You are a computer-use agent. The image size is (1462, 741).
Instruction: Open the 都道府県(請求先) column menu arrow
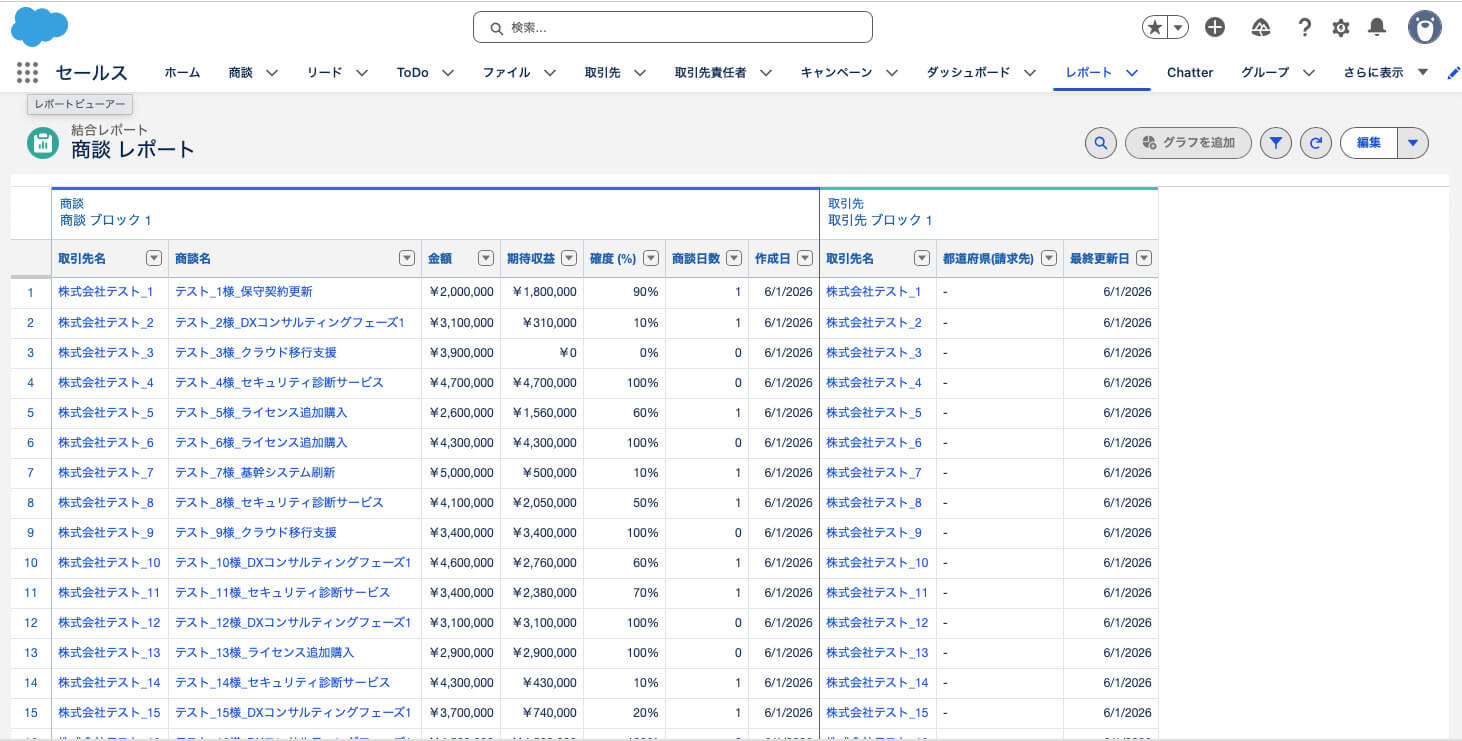[1049, 258]
